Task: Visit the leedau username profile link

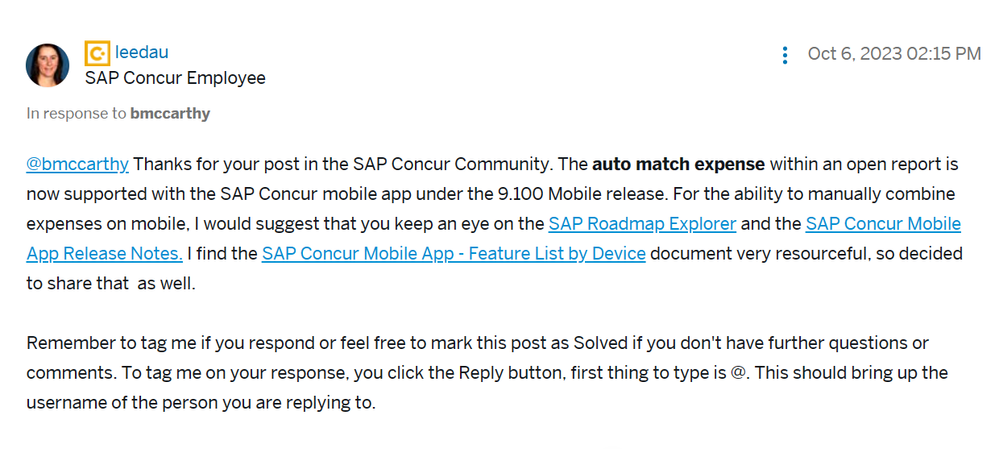Action: pyautogui.click(x=141, y=53)
